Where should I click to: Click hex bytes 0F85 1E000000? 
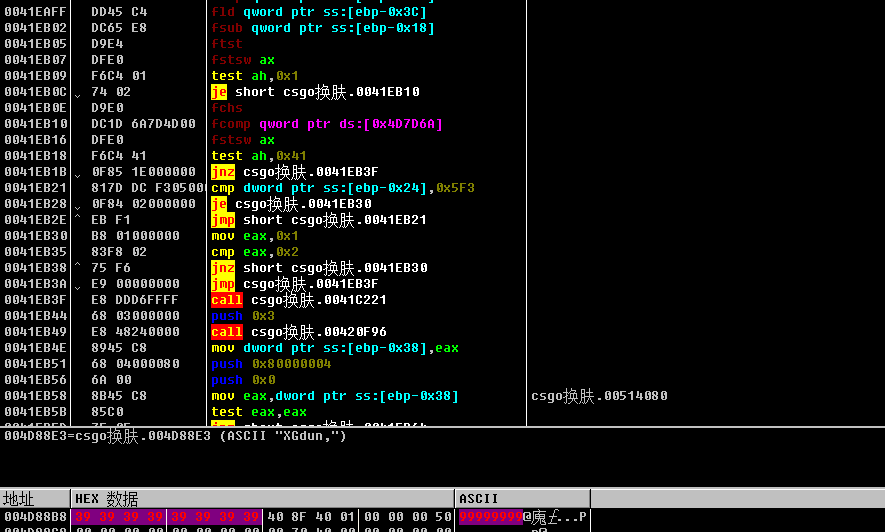pyautogui.click(x=143, y=172)
